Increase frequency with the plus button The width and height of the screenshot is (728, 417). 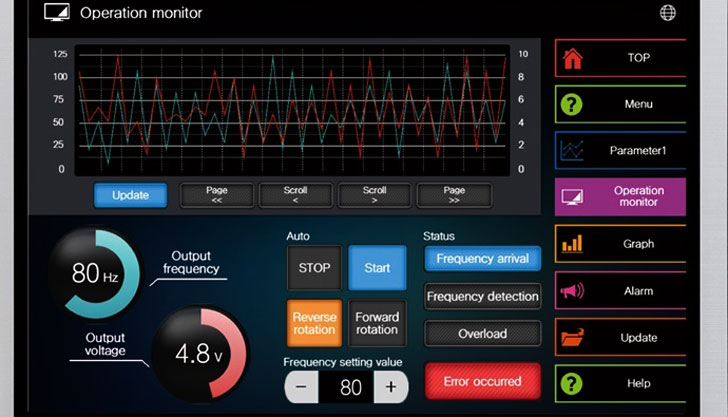click(x=391, y=387)
